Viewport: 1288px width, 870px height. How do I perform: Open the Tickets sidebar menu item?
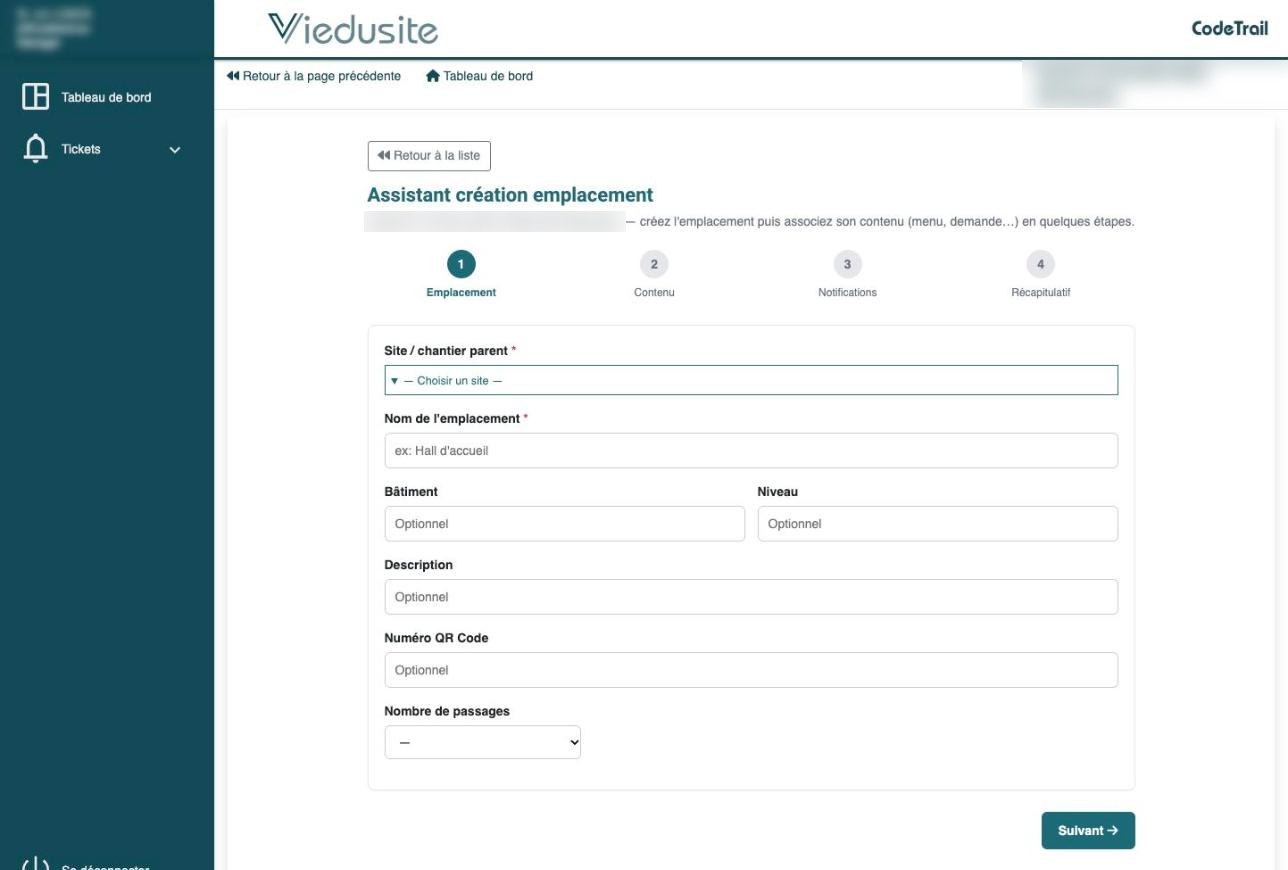[x=107, y=150]
